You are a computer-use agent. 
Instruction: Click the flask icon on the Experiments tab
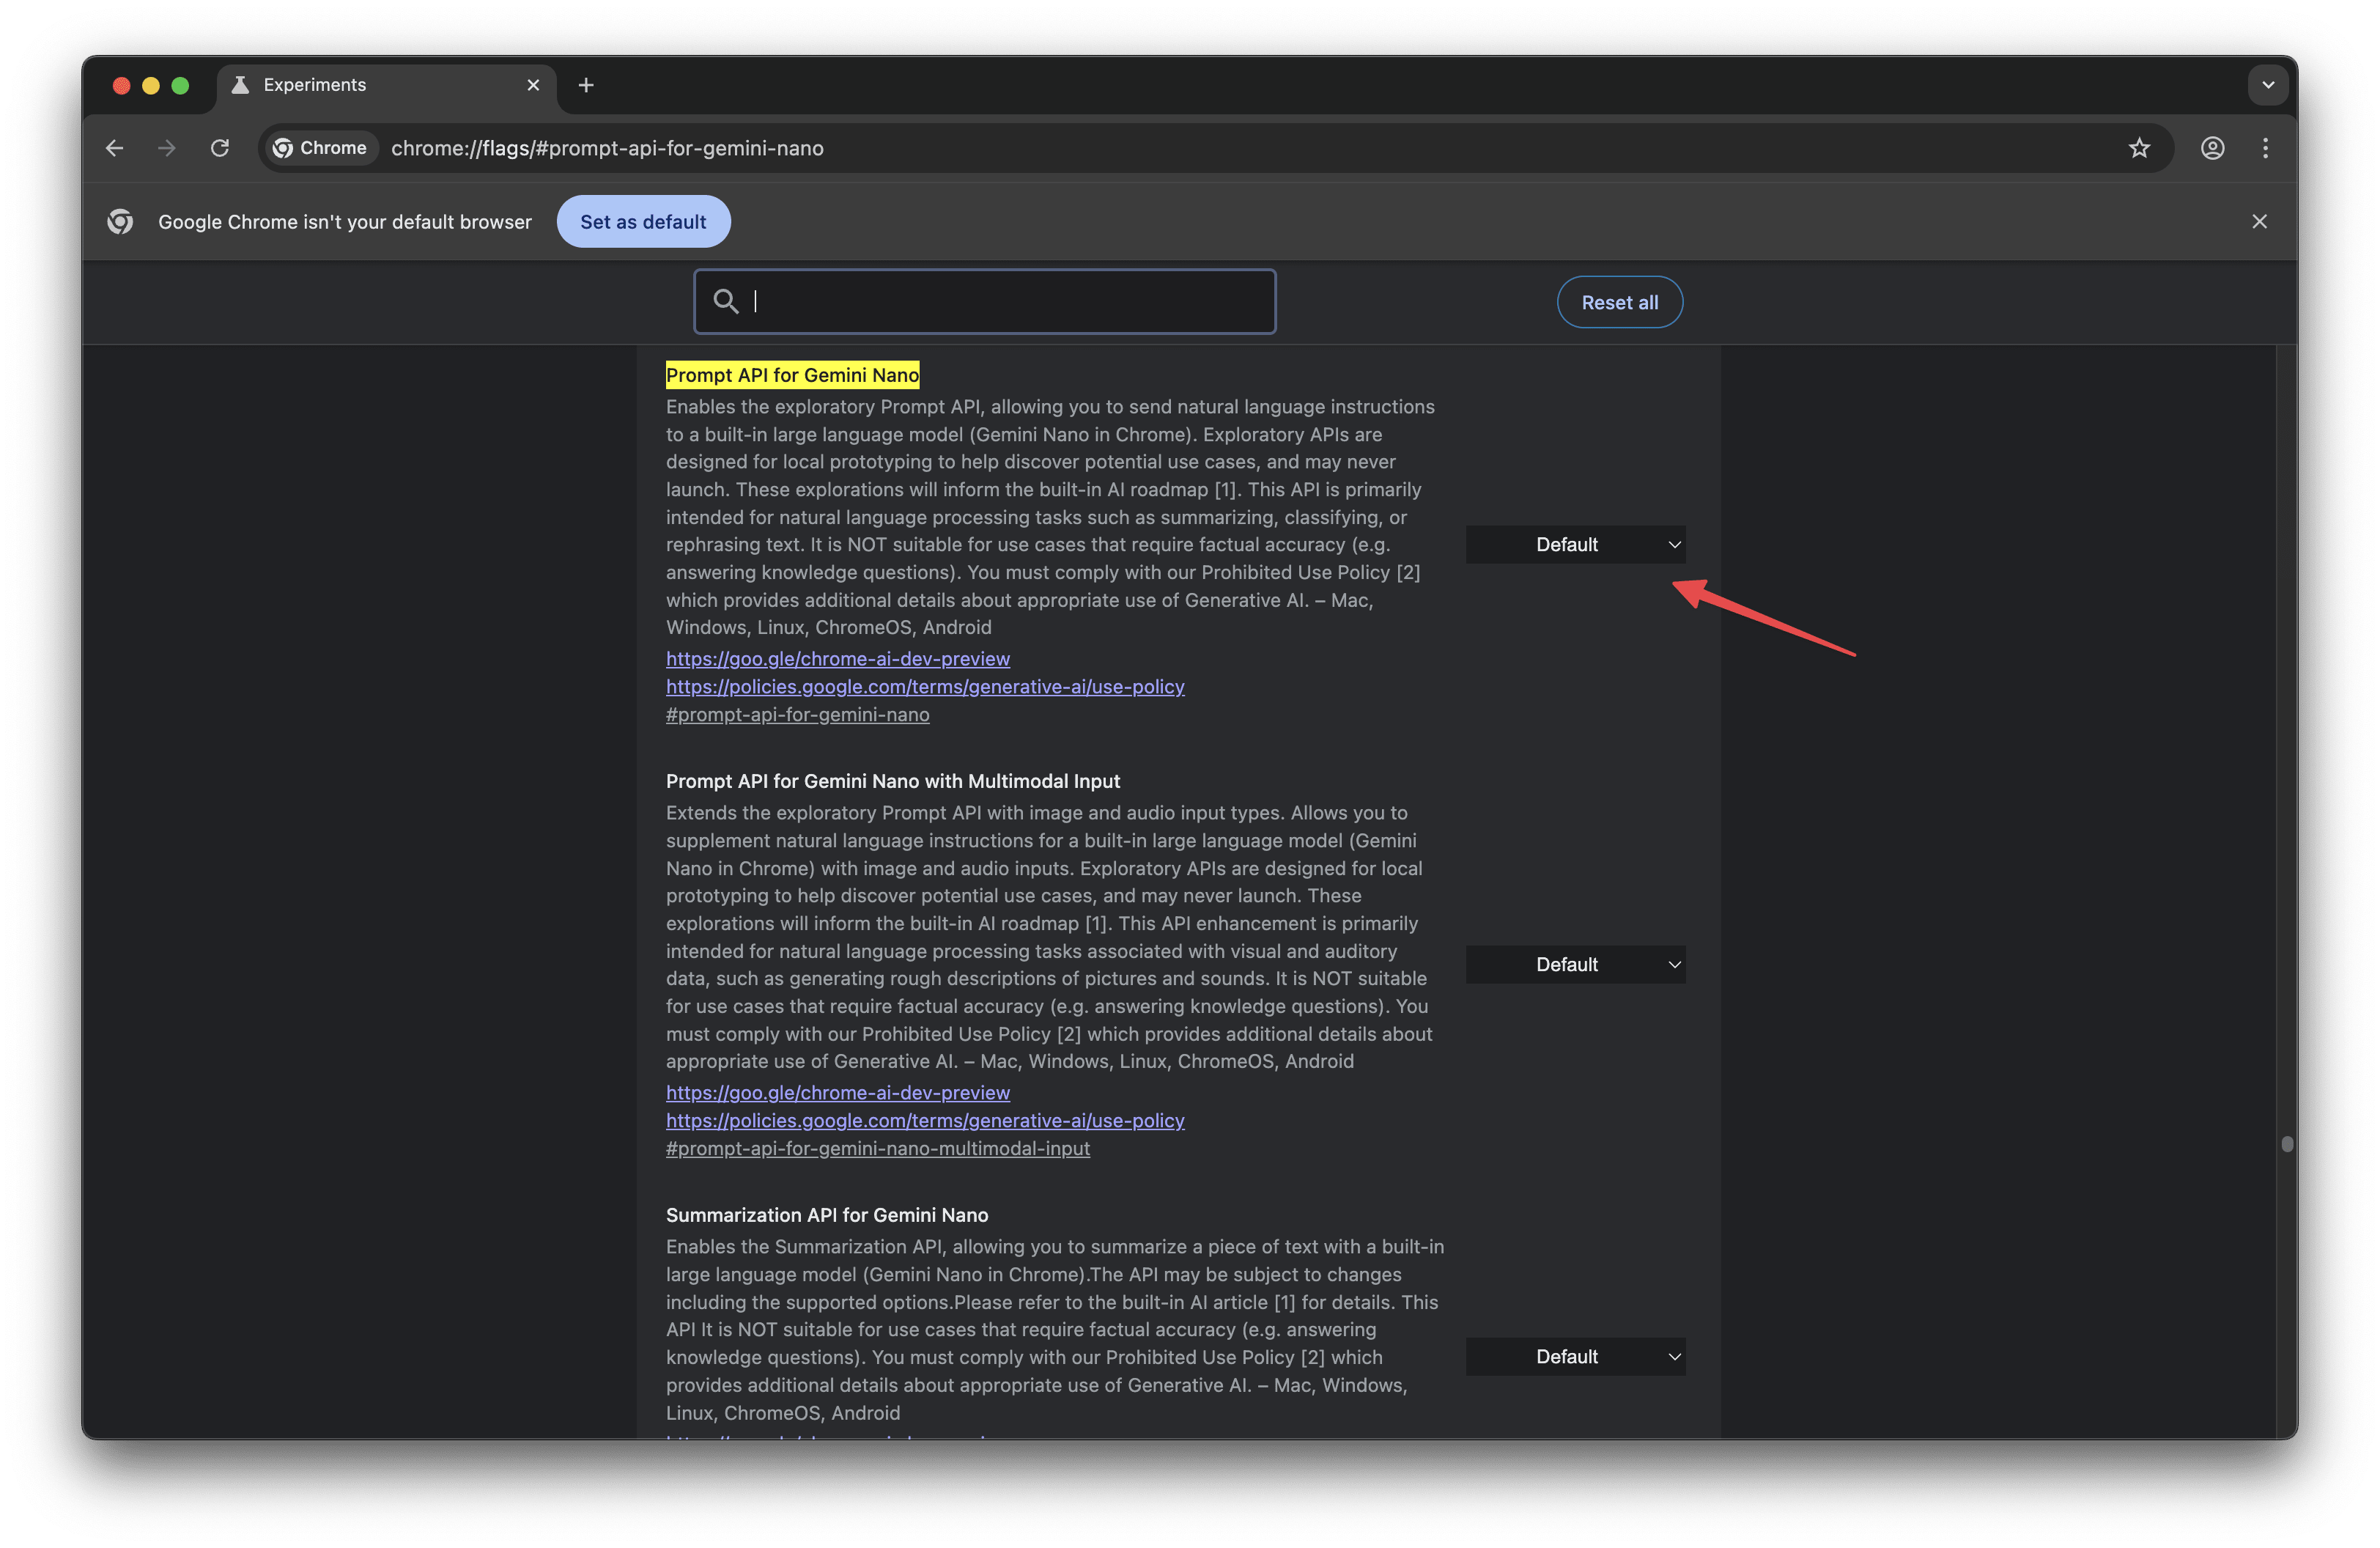click(240, 85)
